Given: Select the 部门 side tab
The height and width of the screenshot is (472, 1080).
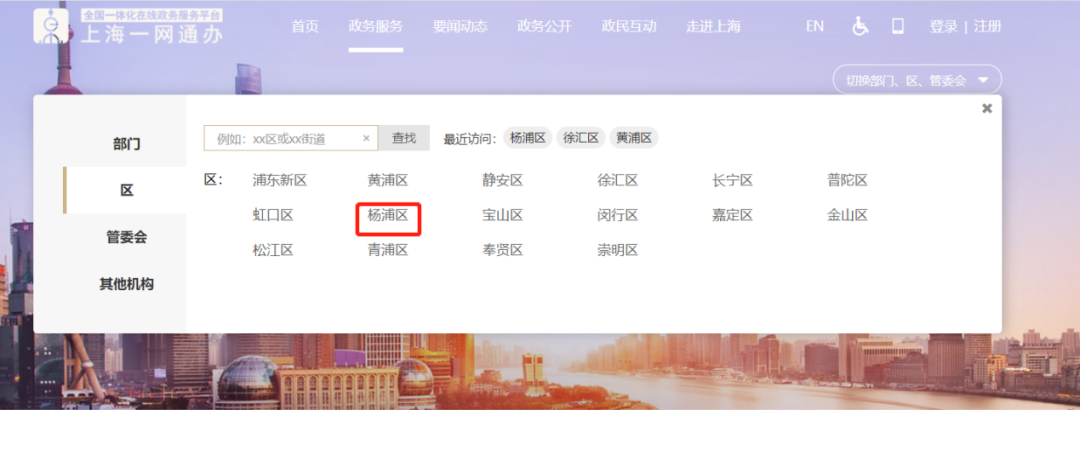Looking at the screenshot, I should pyautogui.click(x=126, y=144).
